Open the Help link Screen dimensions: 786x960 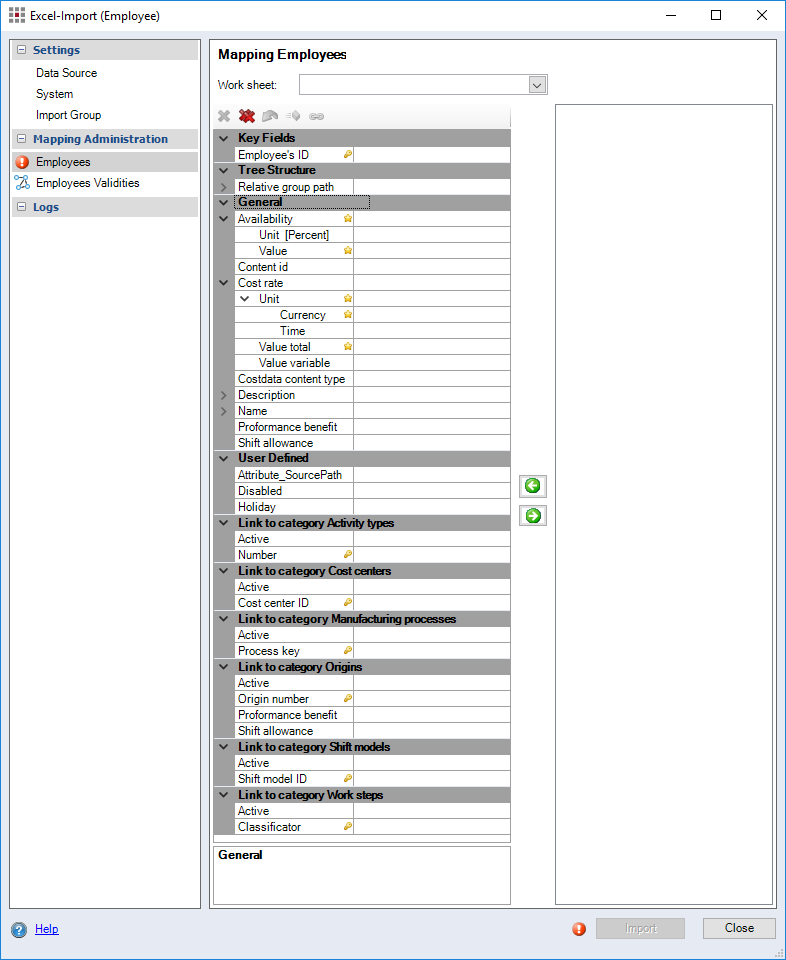pos(46,929)
